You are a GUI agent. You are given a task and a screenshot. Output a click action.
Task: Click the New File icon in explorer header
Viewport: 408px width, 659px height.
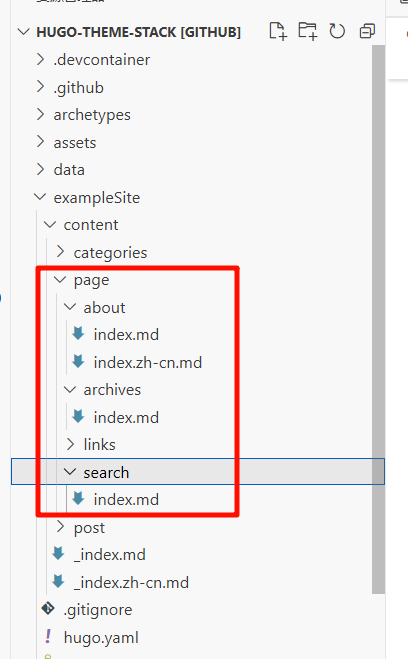[x=278, y=32]
